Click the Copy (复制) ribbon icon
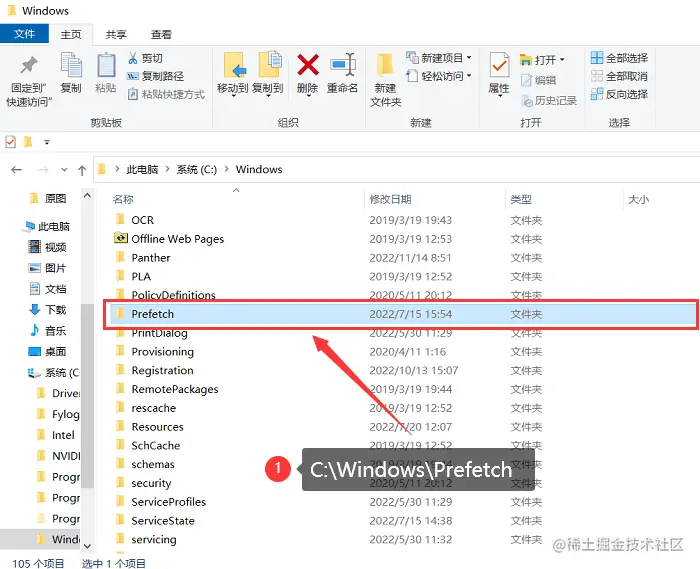The width and height of the screenshot is (700, 569). click(x=71, y=73)
